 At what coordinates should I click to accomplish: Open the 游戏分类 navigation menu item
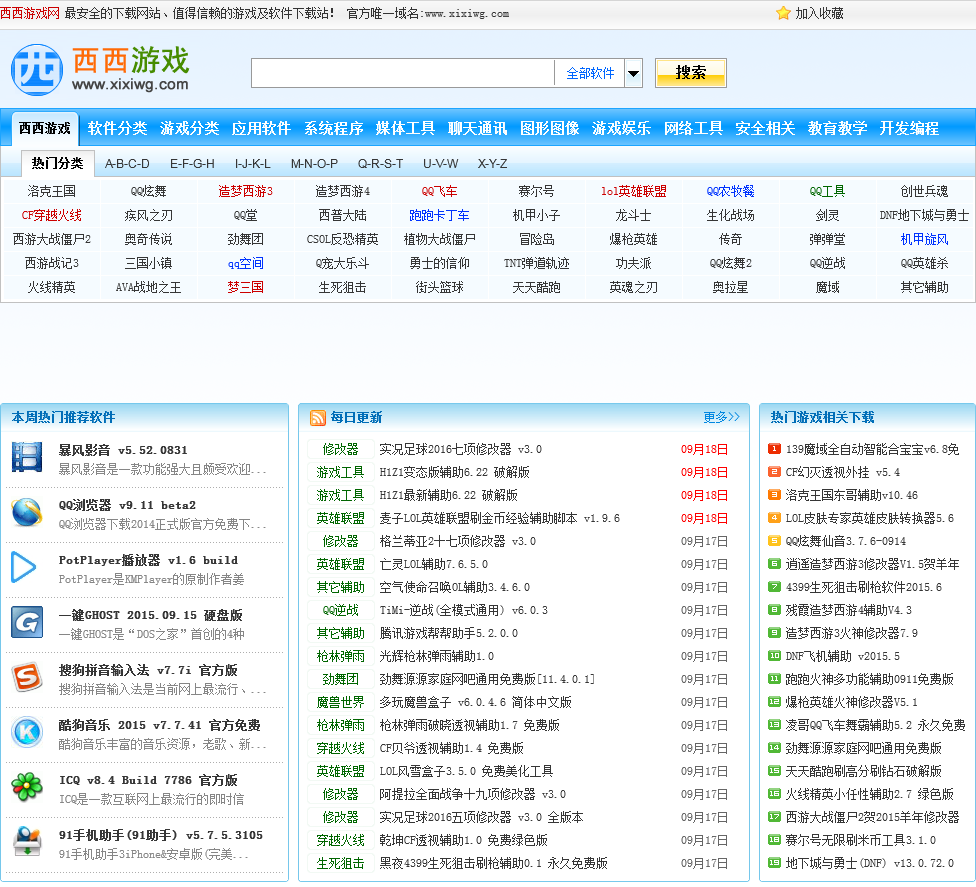pos(189,128)
